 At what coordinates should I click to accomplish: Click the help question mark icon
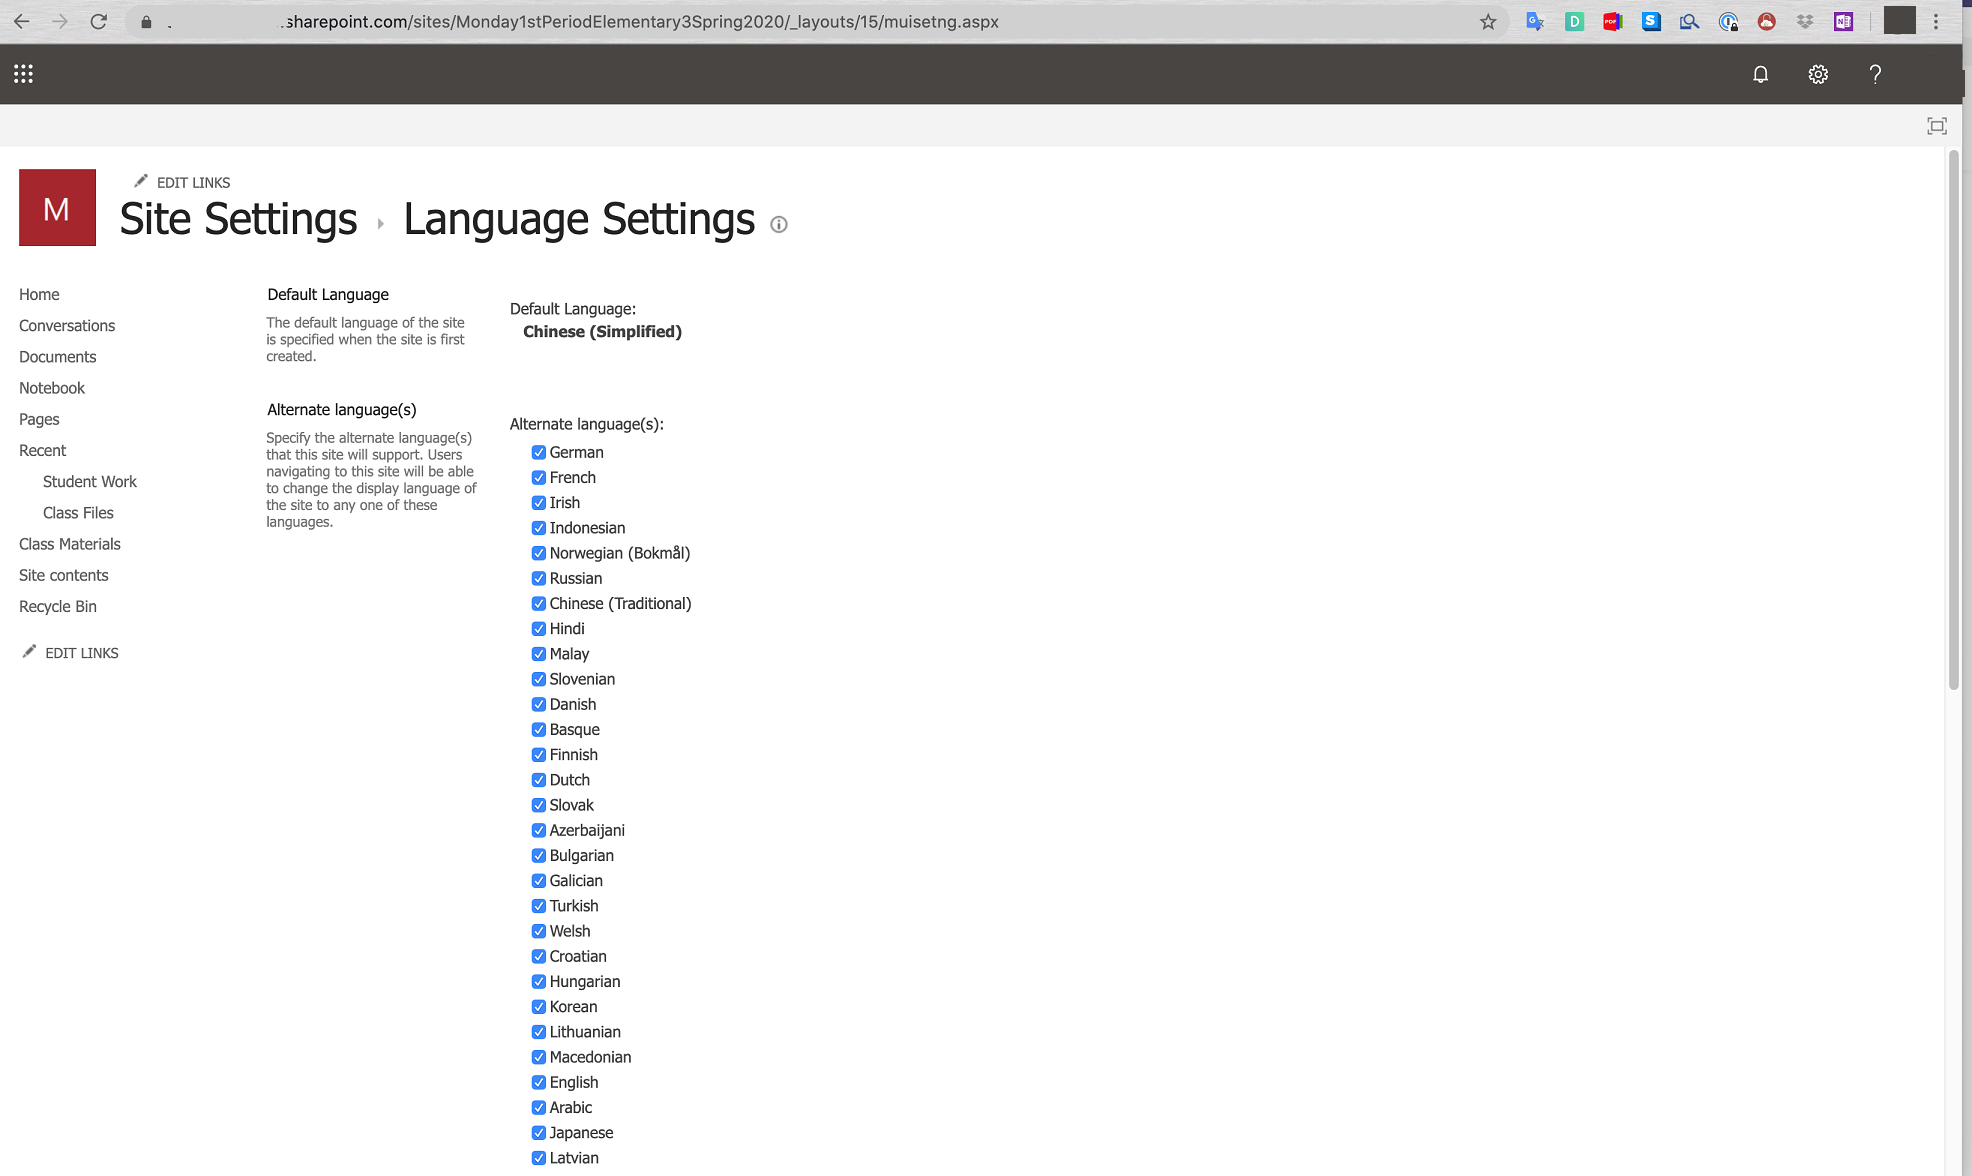coord(1875,74)
